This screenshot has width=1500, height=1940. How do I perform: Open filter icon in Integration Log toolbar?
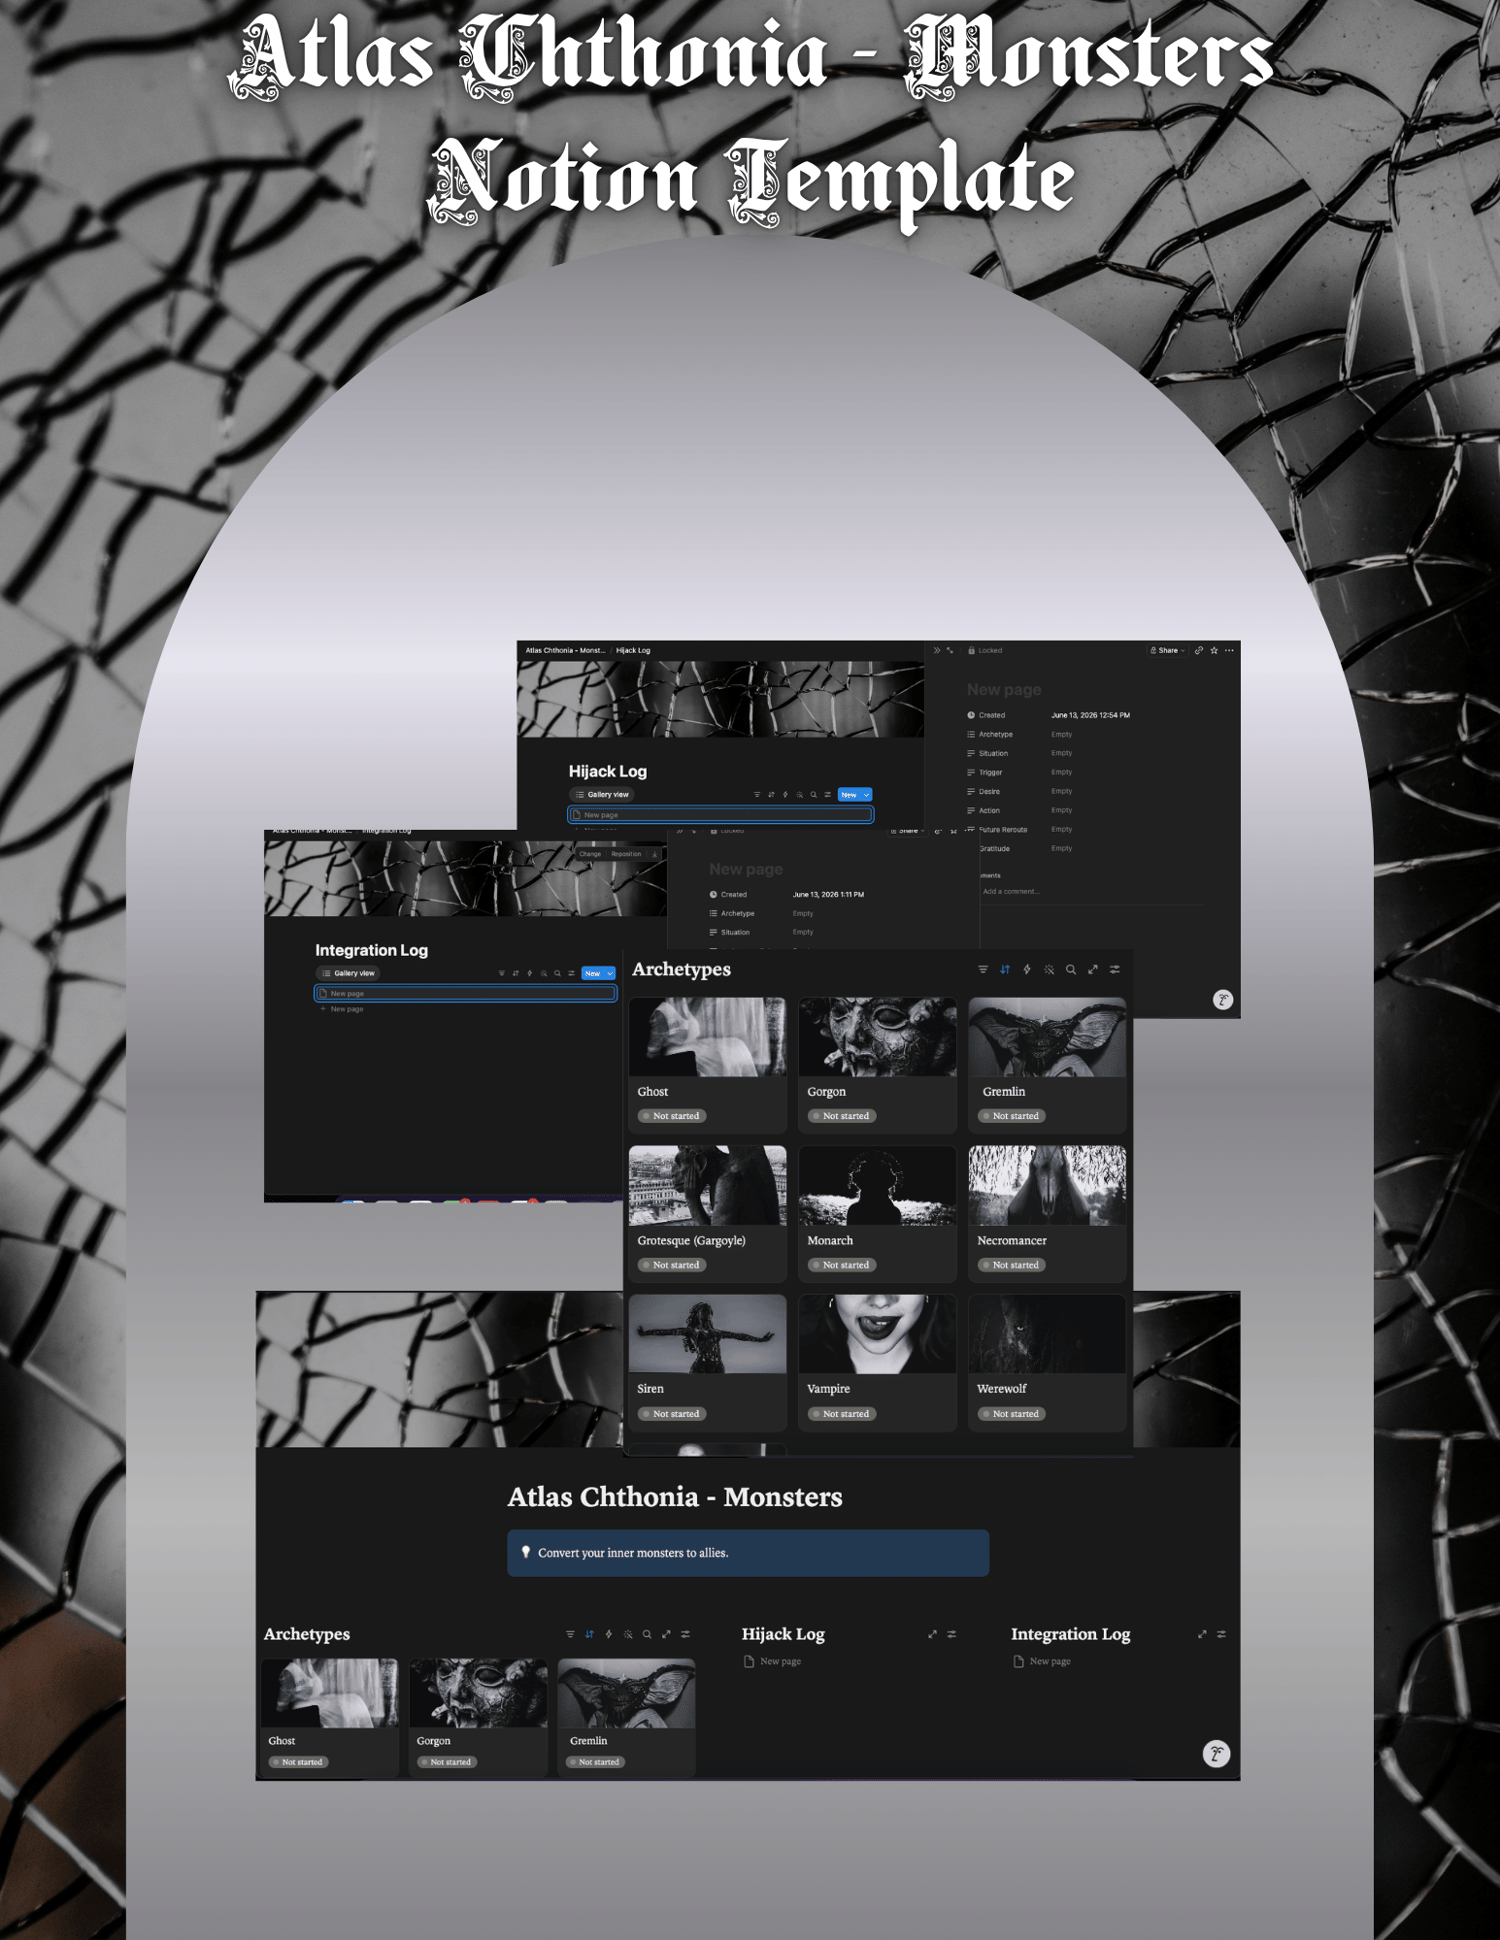(x=502, y=973)
